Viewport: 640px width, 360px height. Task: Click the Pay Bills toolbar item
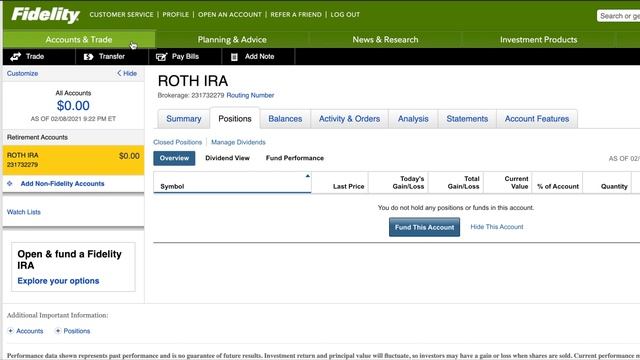coord(185,57)
